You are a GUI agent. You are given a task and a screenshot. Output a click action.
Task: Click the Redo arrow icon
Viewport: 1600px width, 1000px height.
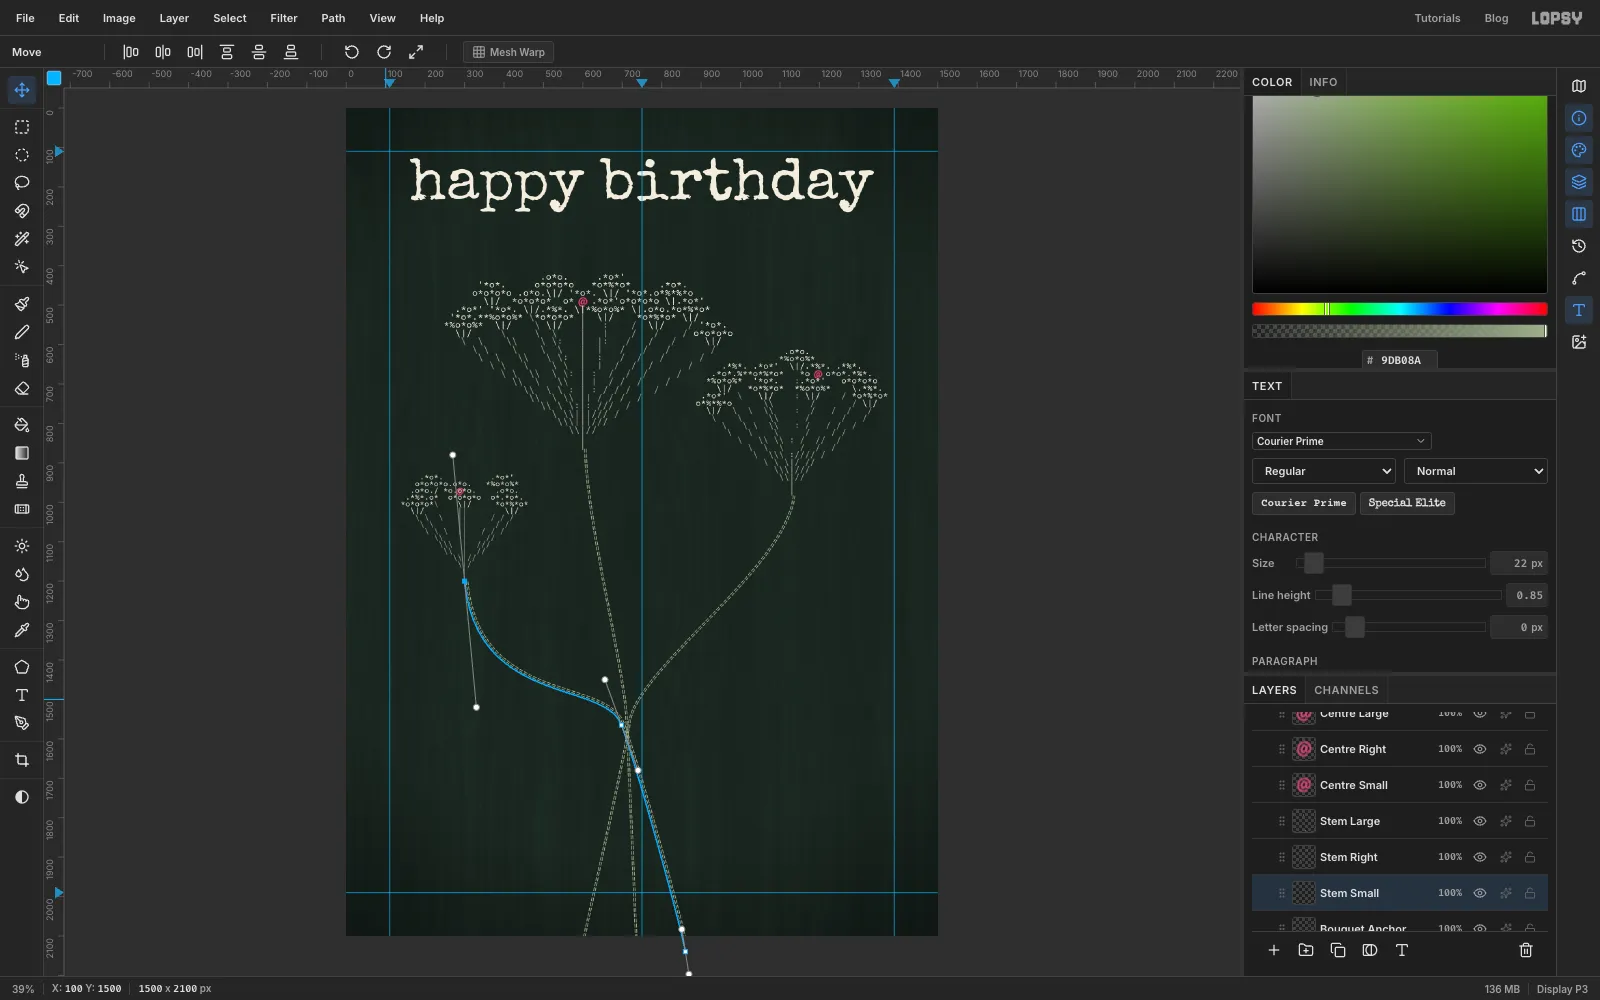point(383,52)
